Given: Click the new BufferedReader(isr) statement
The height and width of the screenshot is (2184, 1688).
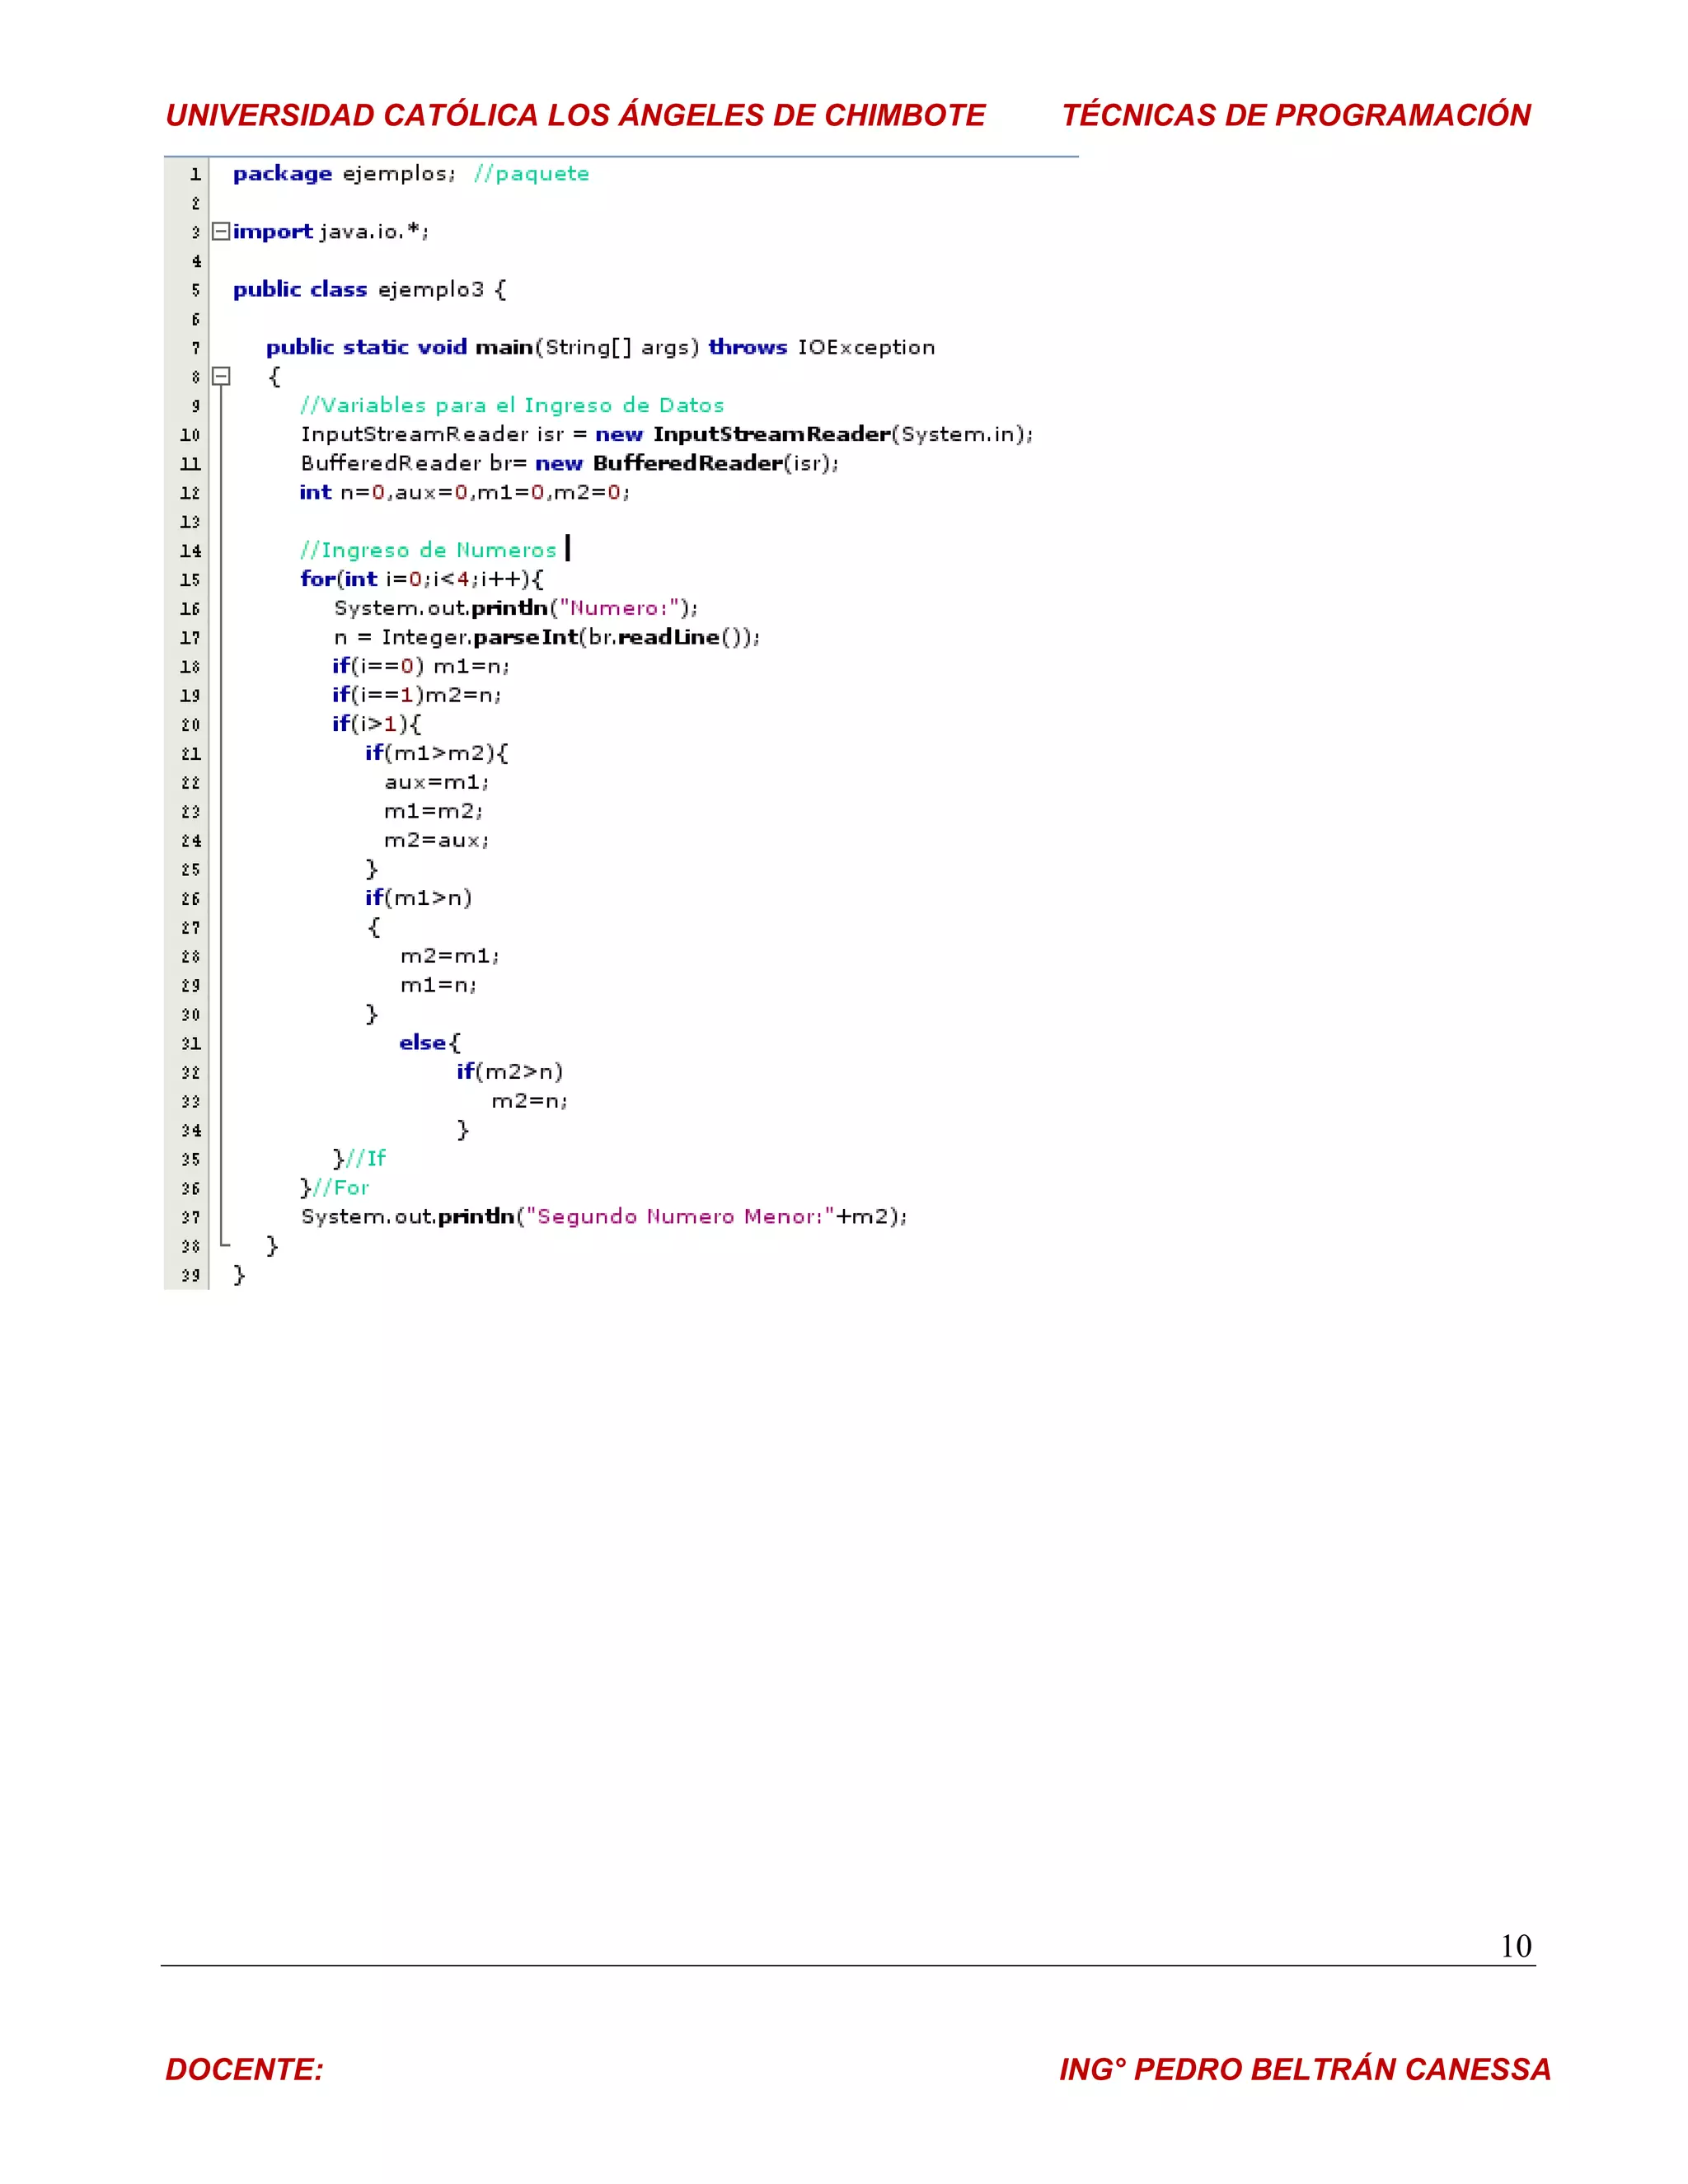Looking at the screenshot, I should coord(686,463).
